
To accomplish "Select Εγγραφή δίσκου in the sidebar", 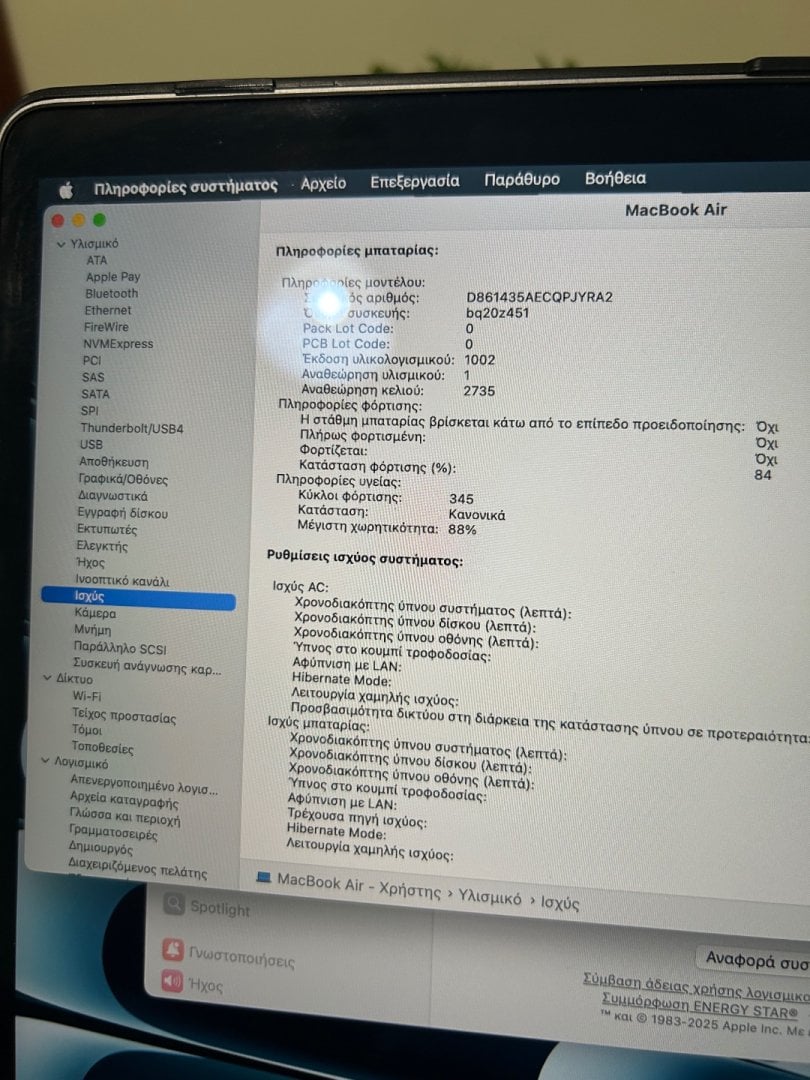I will (122, 513).
